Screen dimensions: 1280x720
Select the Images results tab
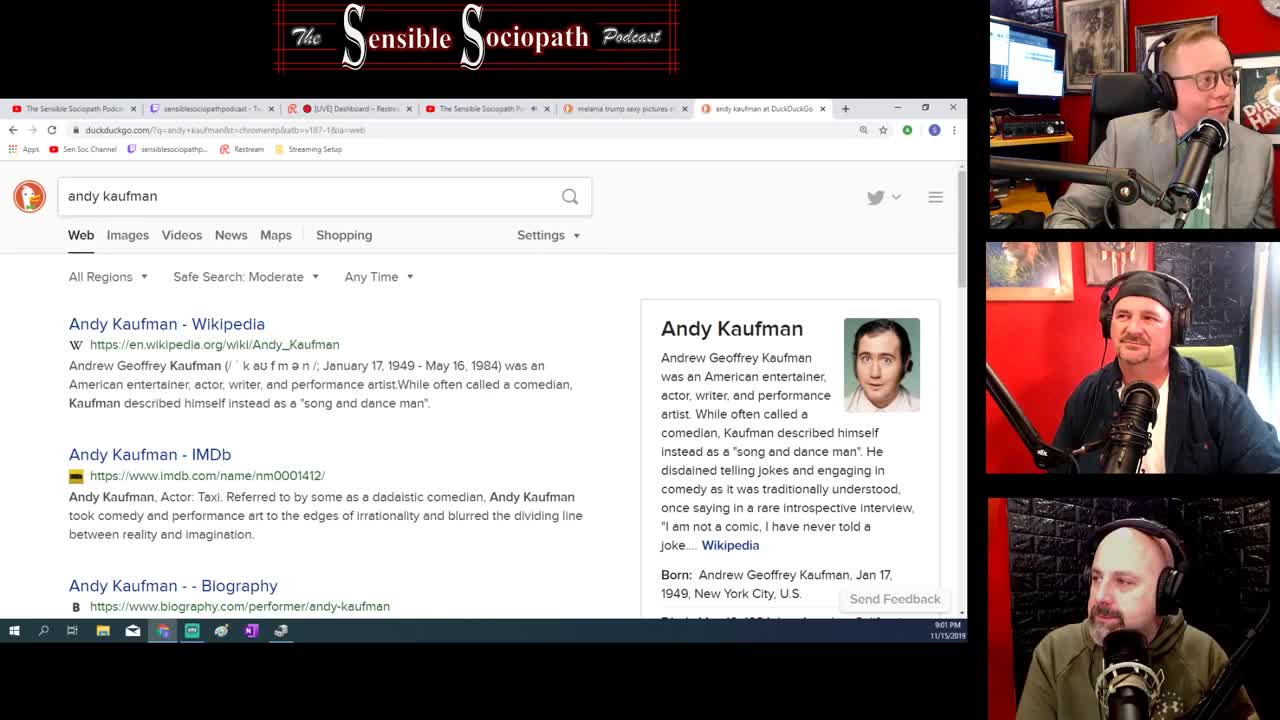click(127, 235)
